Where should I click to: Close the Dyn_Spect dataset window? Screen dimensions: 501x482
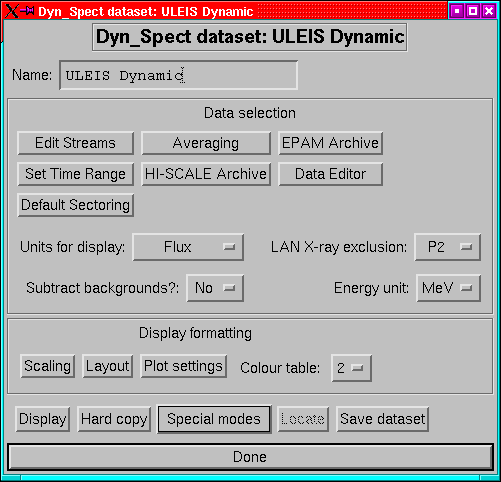point(489,11)
